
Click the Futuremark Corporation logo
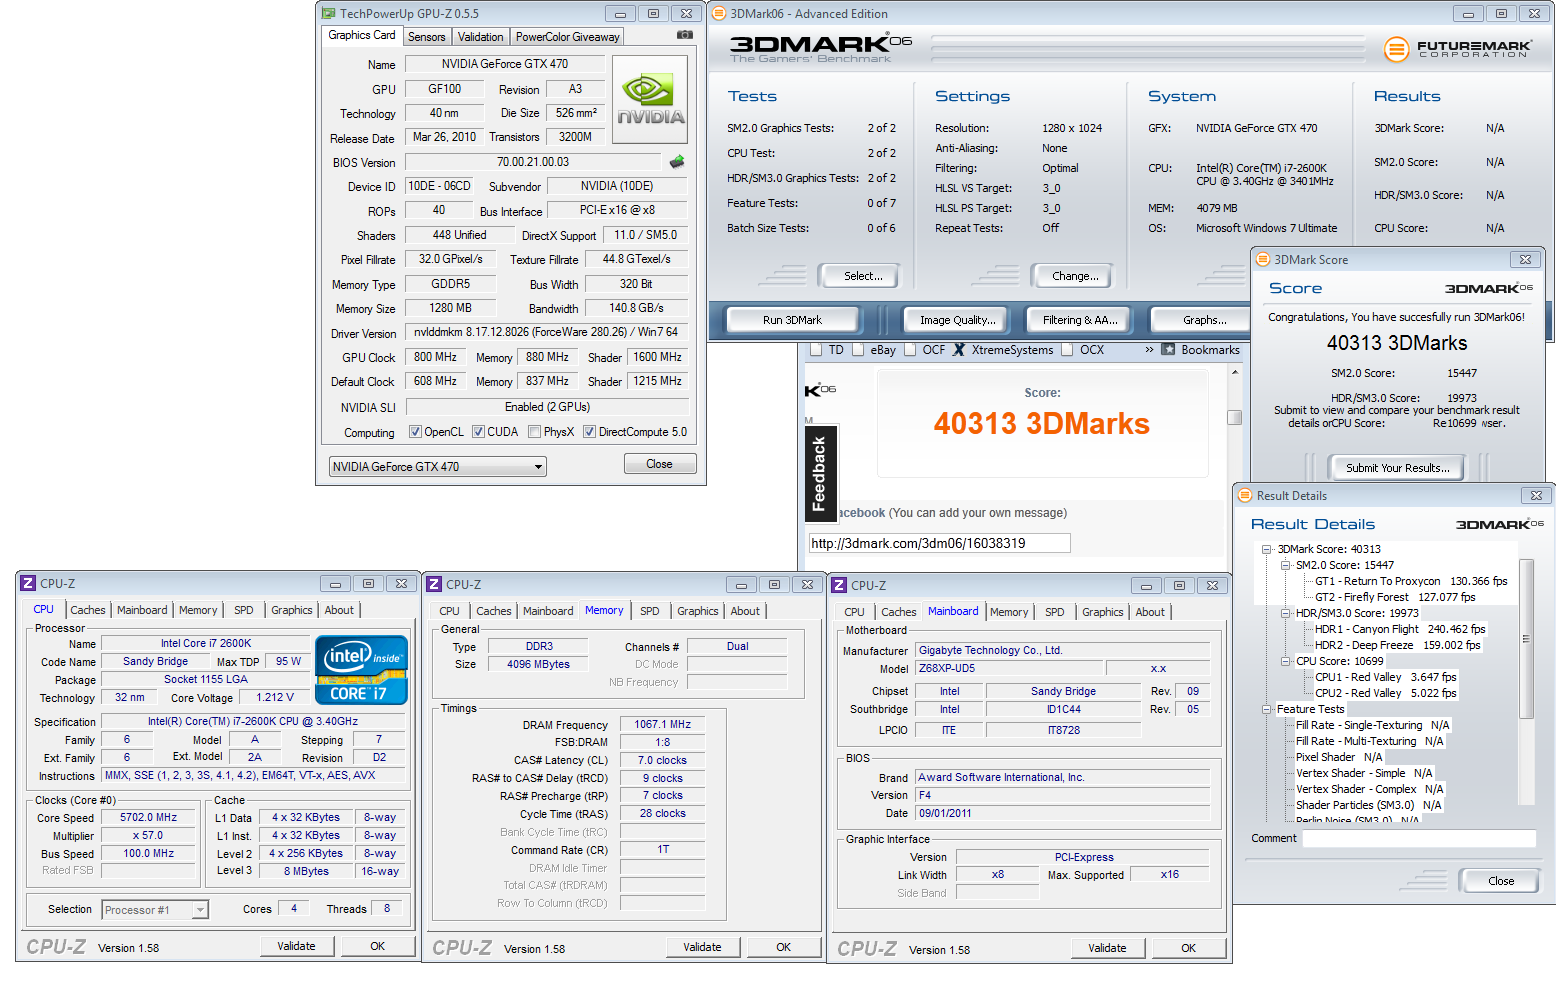click(1457, 48)
